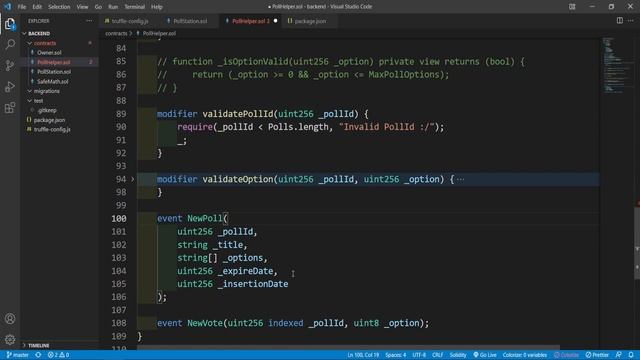
Task: Click the master branch indicator
Action: pyautogui.click(x=17, y=355)
